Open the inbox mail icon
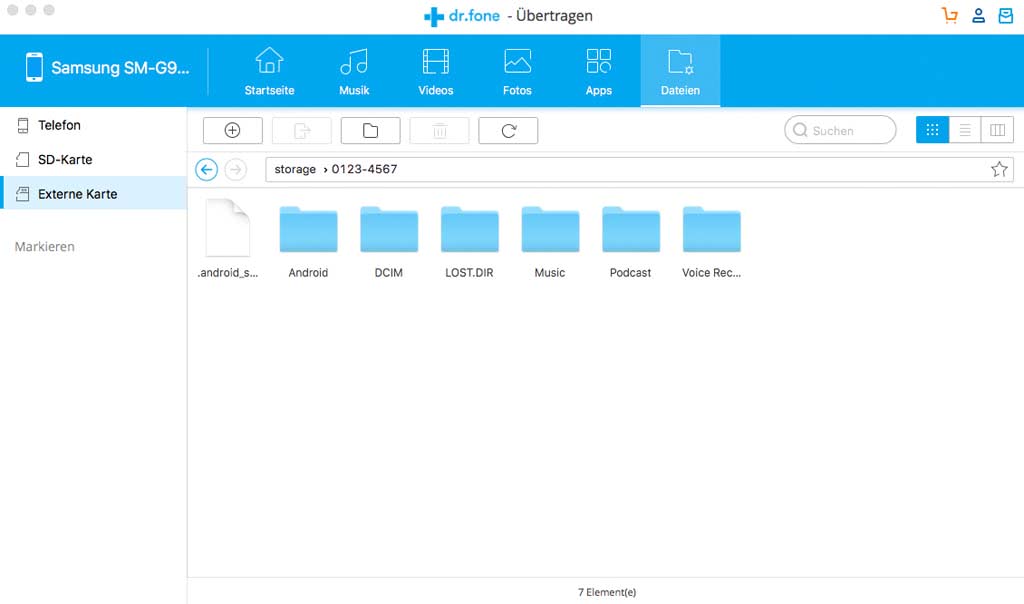Screen dimensions: 1024x604 point(1005,15)
